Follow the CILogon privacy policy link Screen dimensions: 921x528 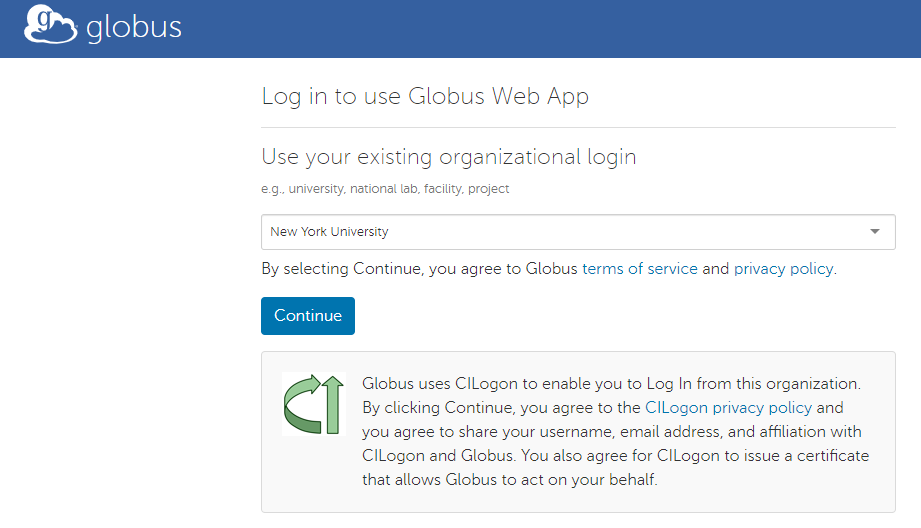click(x=728, y=408)
